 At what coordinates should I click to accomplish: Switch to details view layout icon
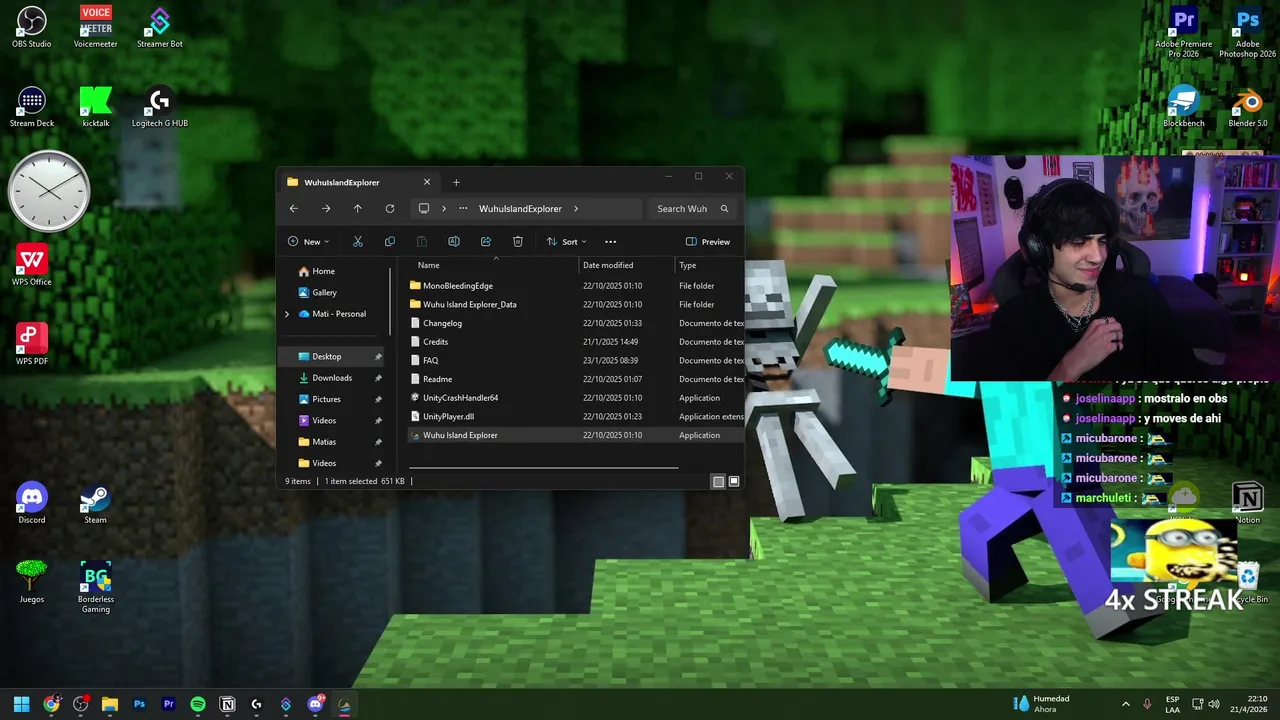(x=718, y=482)
